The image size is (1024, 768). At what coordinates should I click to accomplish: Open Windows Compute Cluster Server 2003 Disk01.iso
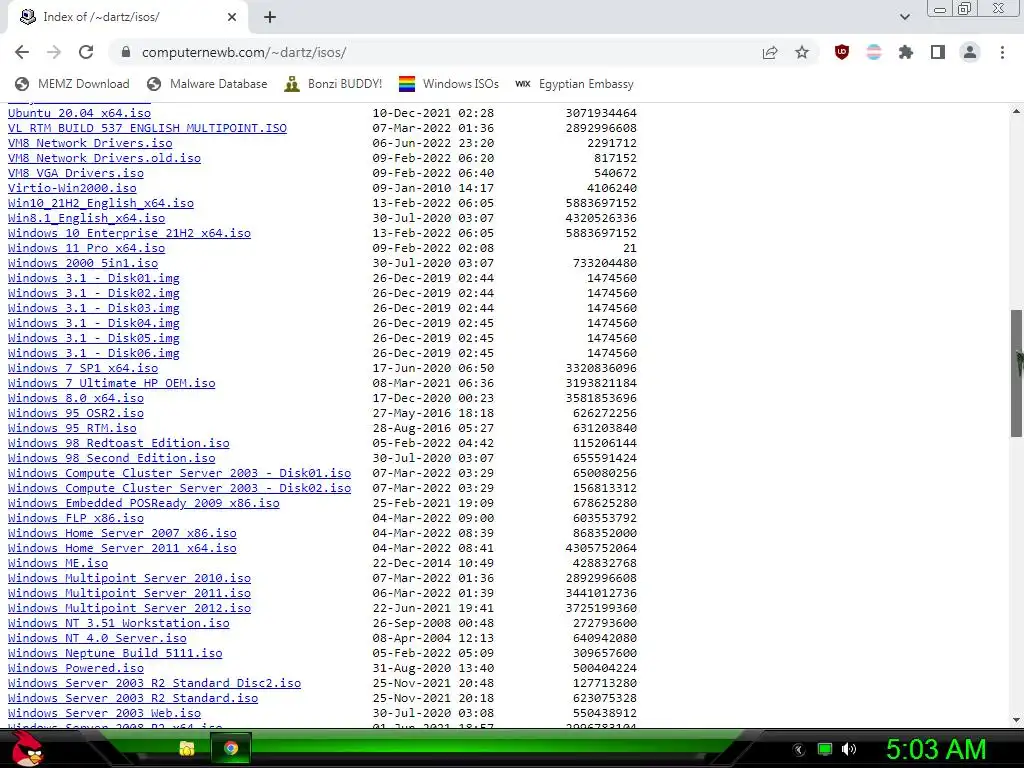(180, 473)
